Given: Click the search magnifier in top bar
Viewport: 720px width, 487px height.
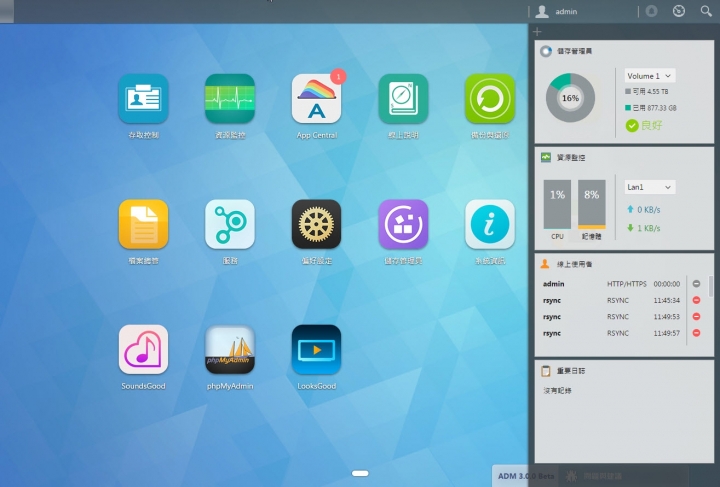Looking at the screenshot, I should [x=706, y=11].
